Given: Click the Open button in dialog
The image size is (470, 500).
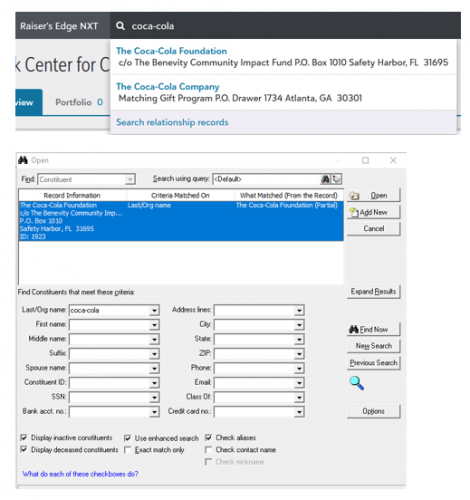Looking at the screenshot, I should click(x=373, y=195).
